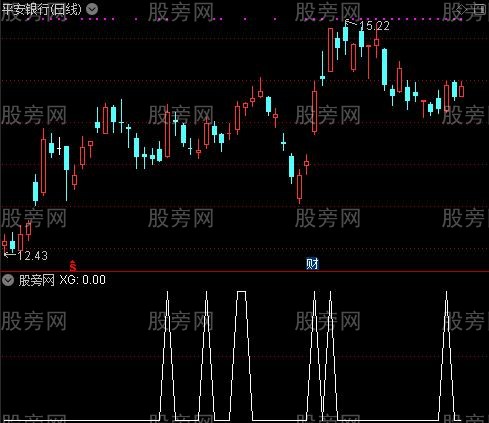Click the flat-topped XG signal peak
Screen dimensions: 489x423
[x=242, y=292]
